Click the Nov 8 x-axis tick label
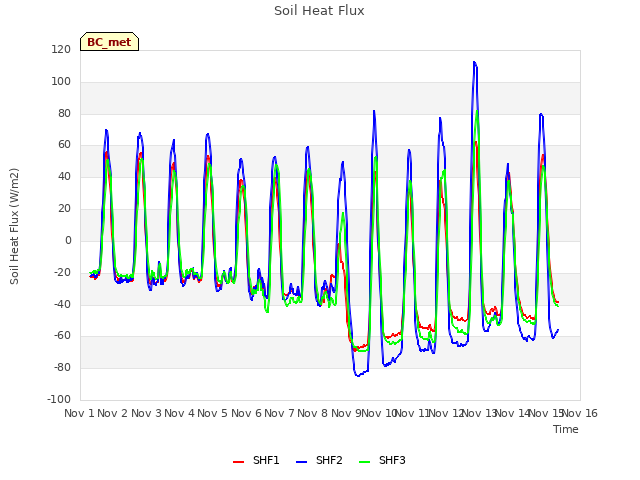This screenshot has height=480, width=640. pyautogui.click(x=313, y=413)
